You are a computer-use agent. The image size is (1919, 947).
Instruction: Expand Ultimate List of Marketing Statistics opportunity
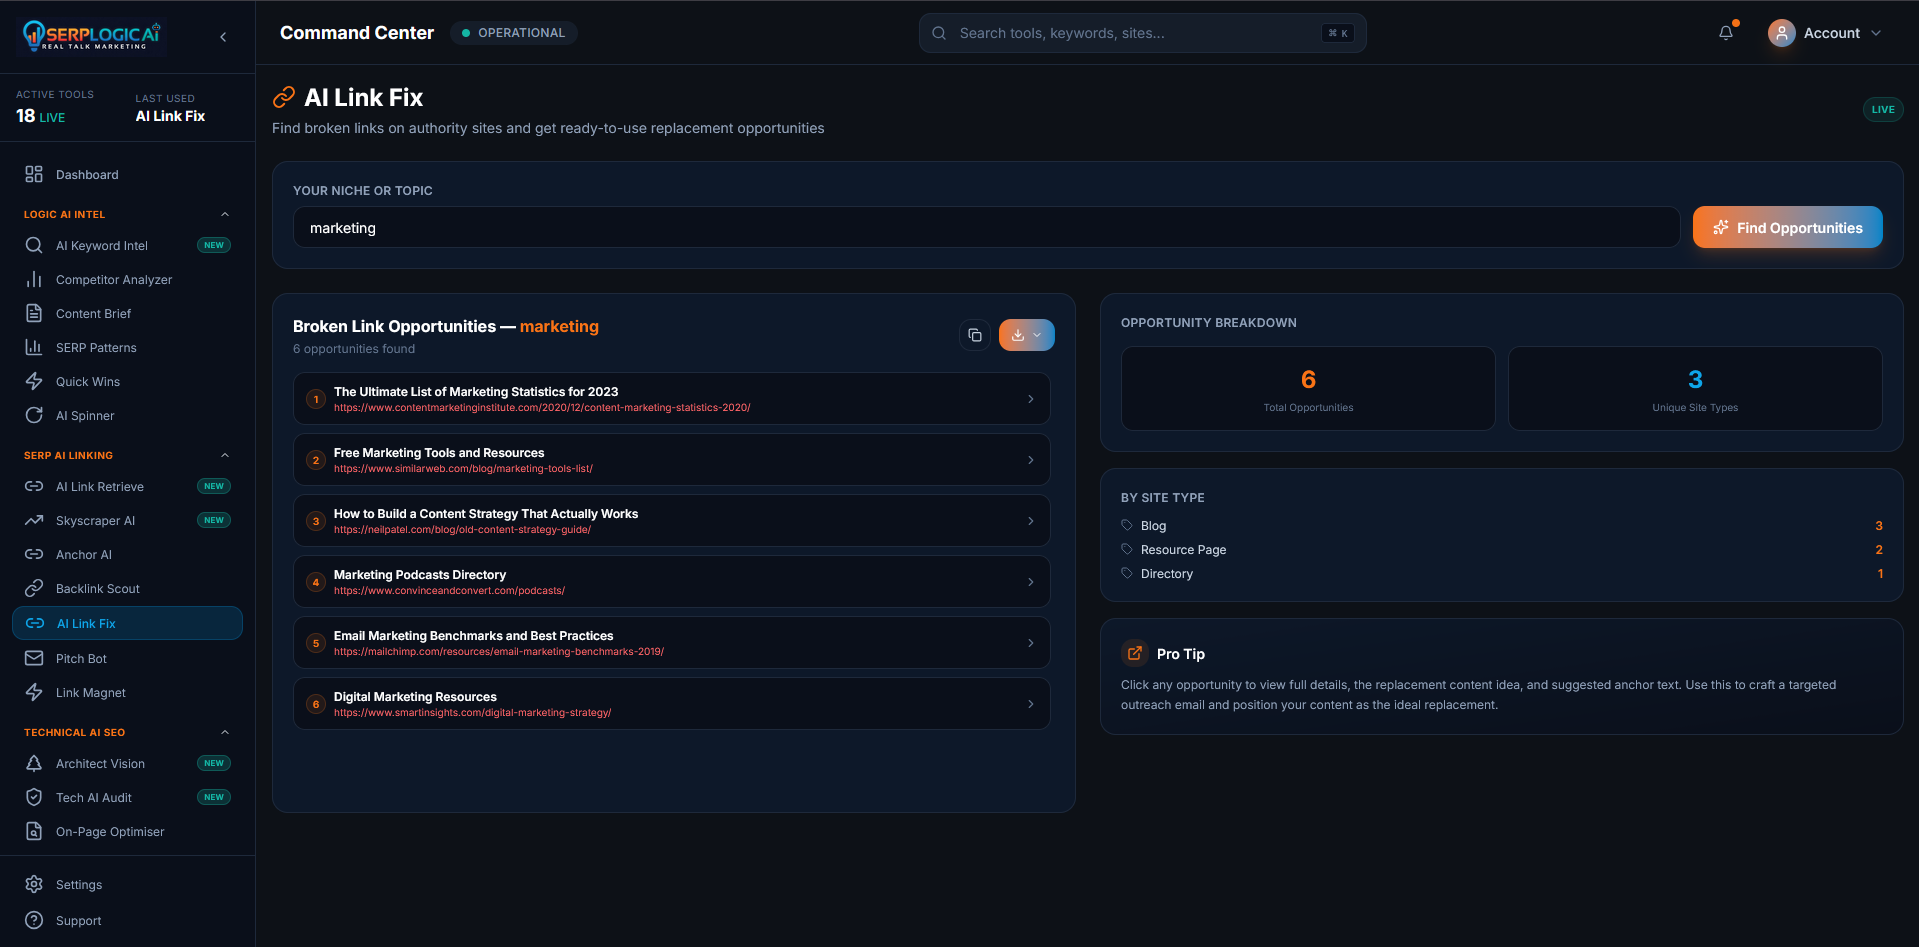672,399
